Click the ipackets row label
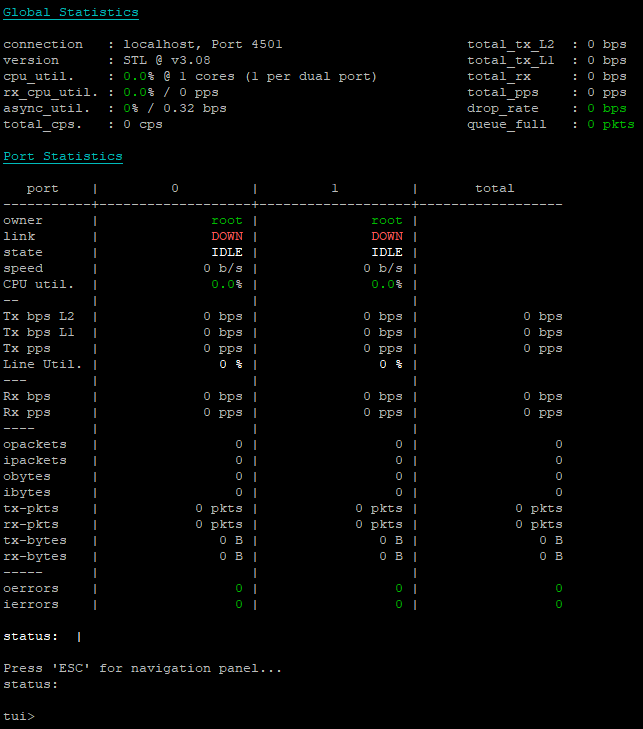 [x=35, y=461]
